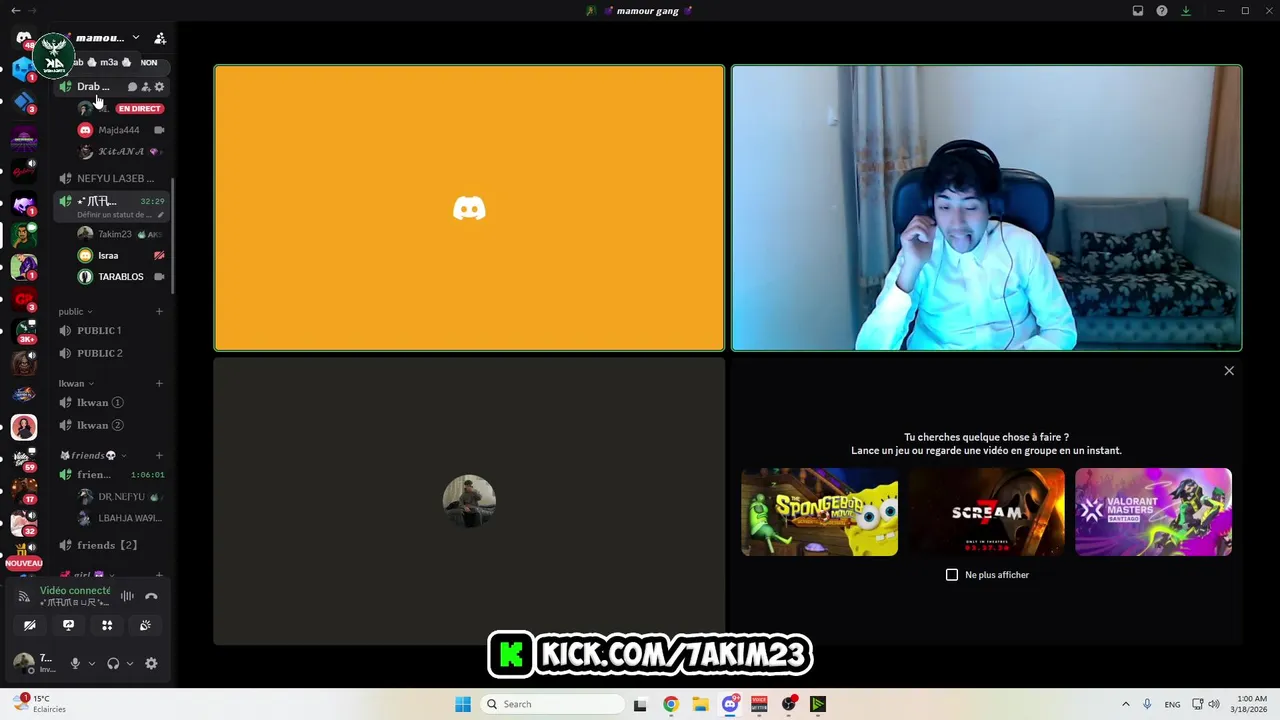The height and width of the screenshot is (720, 1280).
Task: Click the taskbar Search box
Action: (552, 704)
